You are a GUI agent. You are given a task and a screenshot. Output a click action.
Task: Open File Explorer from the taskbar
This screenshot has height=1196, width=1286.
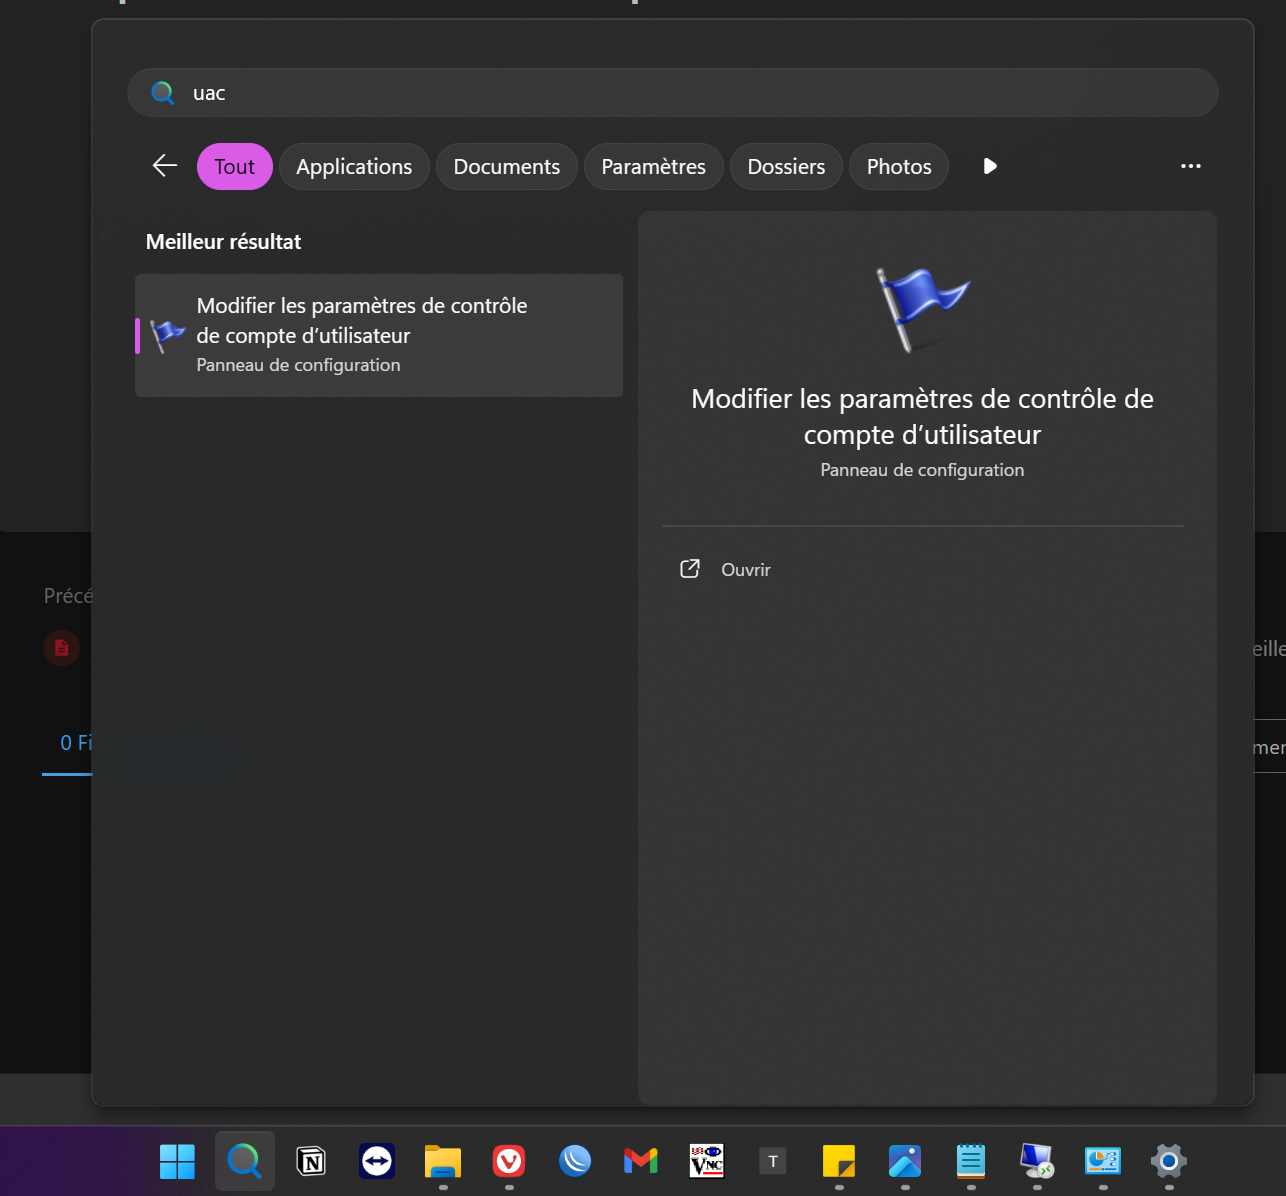[443, 1161]
